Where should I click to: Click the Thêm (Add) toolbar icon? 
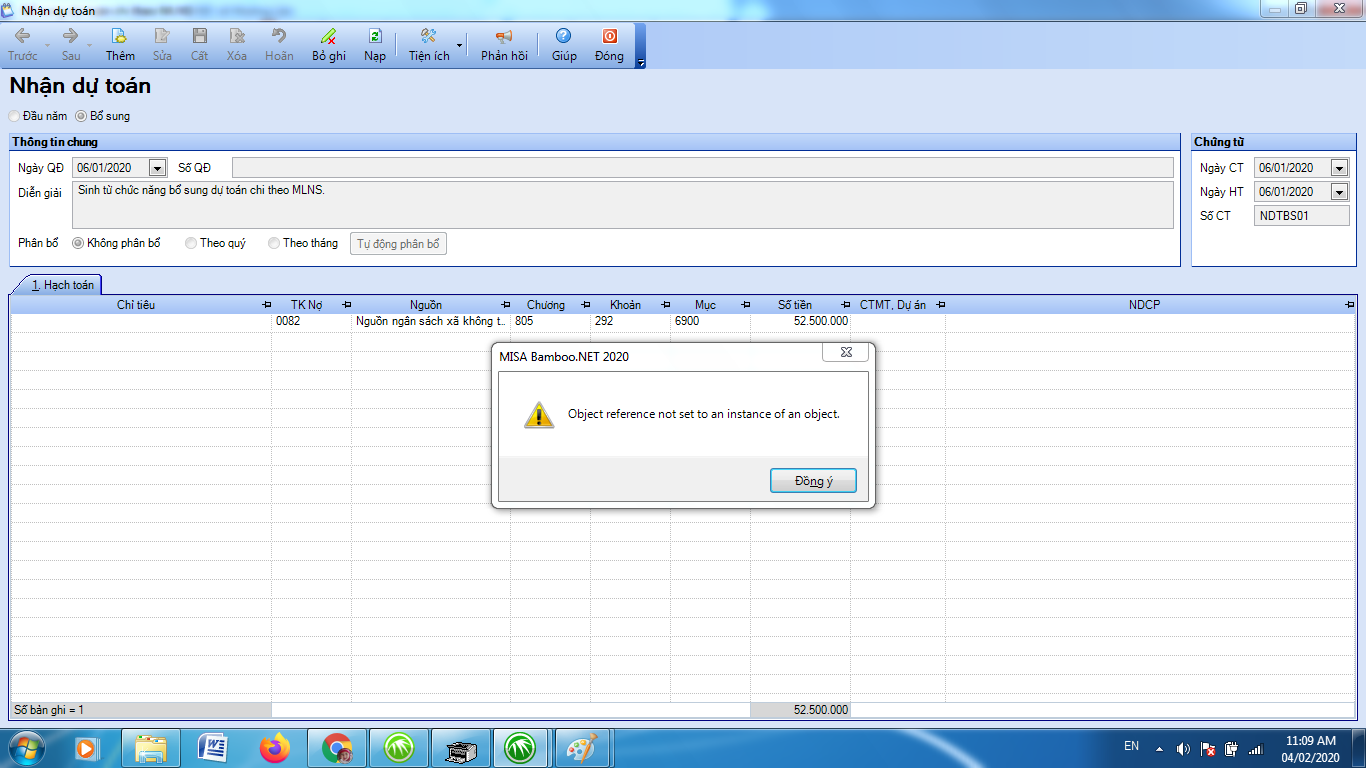pos(120,37)
